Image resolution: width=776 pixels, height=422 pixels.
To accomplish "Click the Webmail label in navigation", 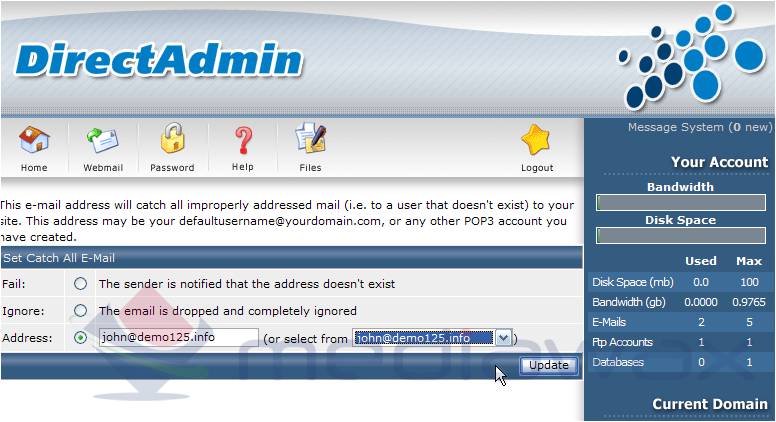I will tap(103, 168).
